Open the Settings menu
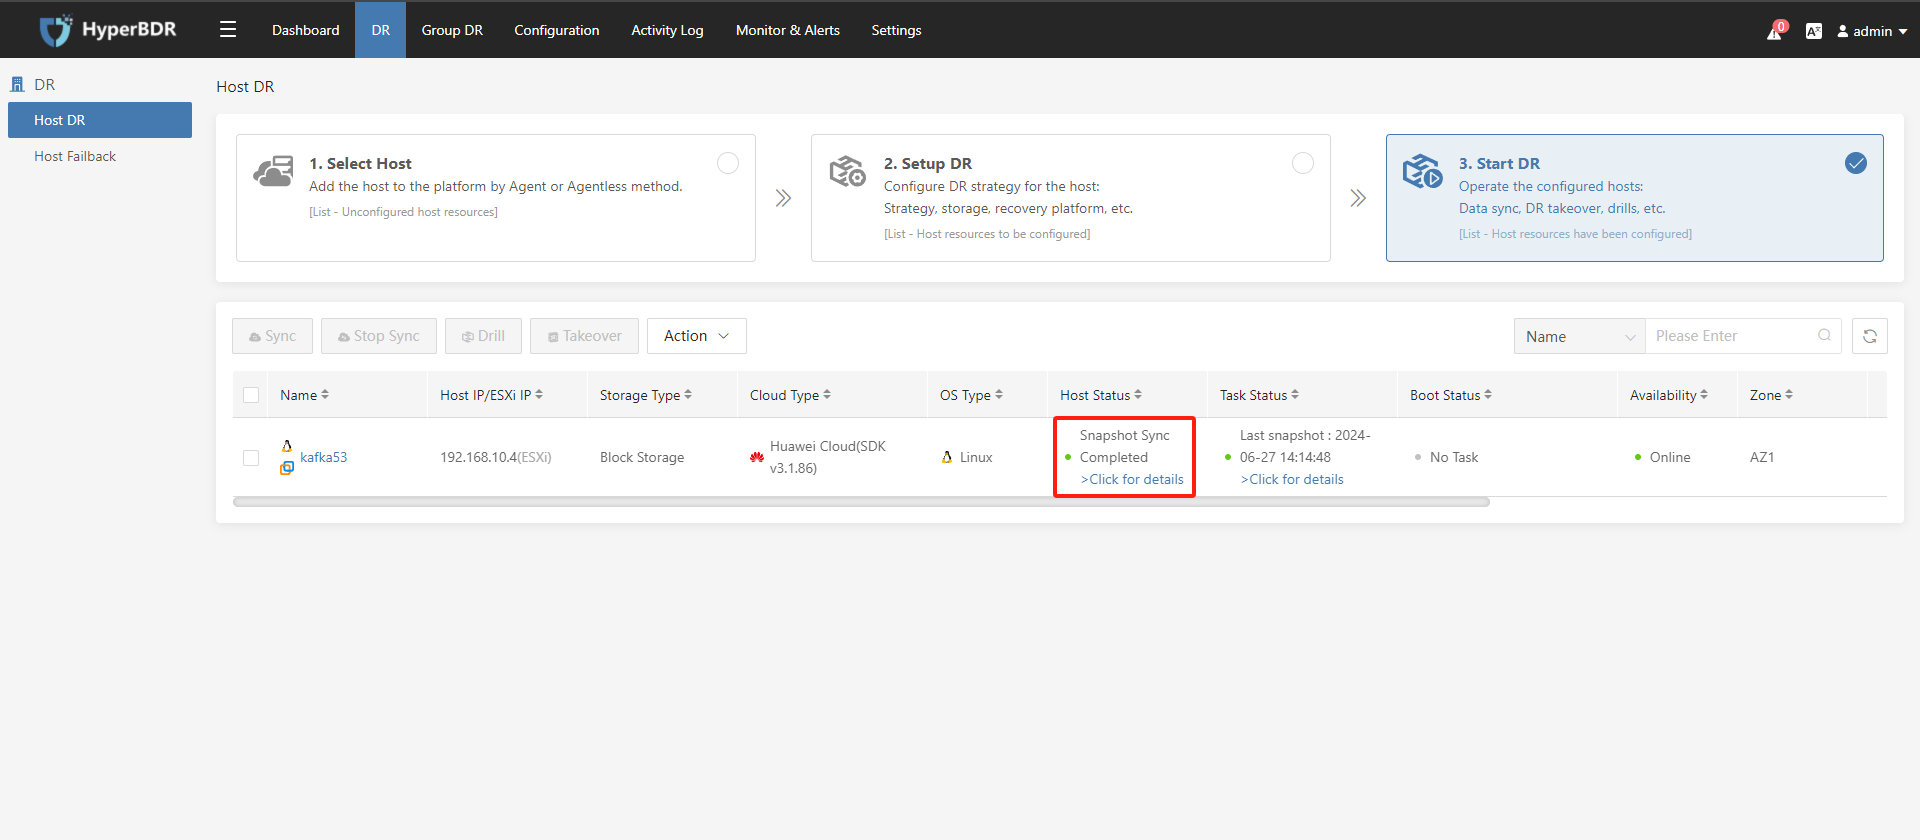The width and height of the screenshot is (1920, 840). [x=896, y=30]
